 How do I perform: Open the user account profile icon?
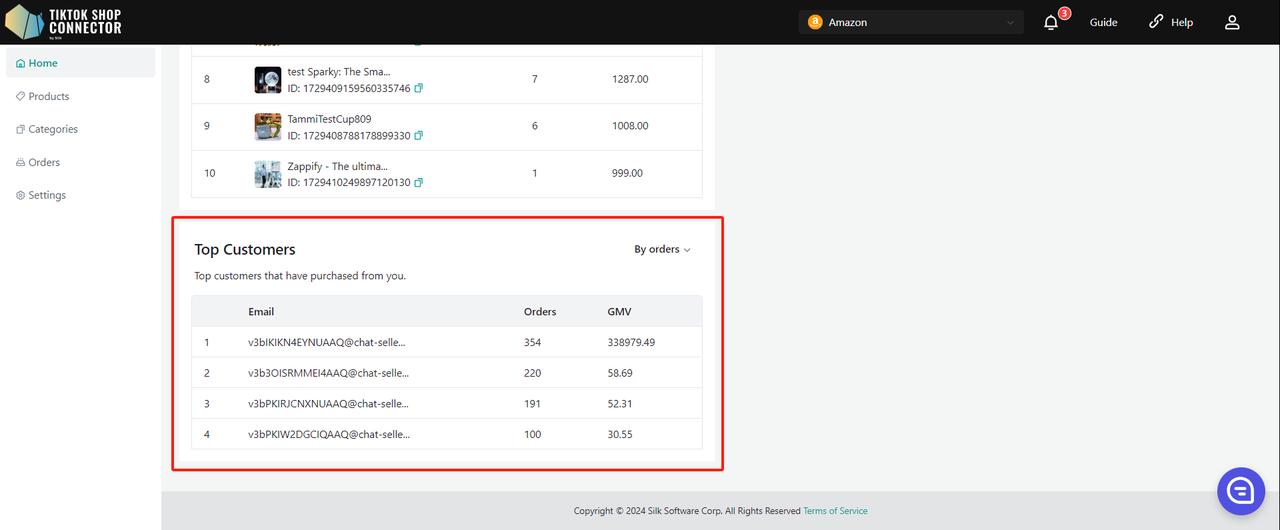tap(1232, 22)
